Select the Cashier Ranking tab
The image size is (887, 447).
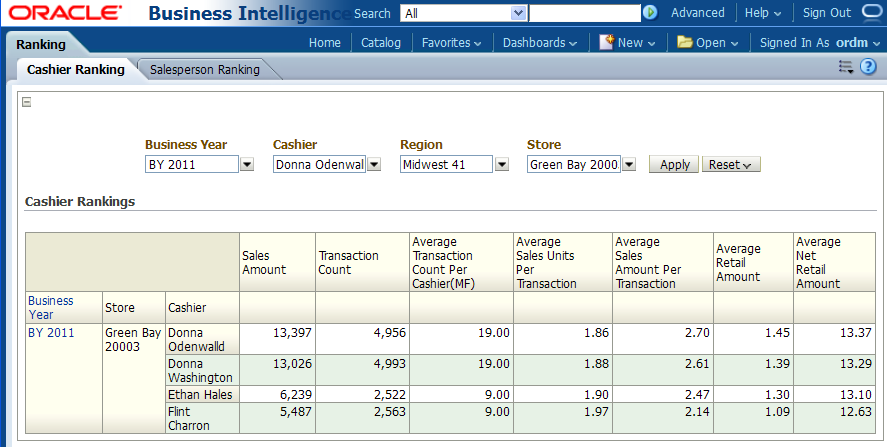(x=76, y=70)
